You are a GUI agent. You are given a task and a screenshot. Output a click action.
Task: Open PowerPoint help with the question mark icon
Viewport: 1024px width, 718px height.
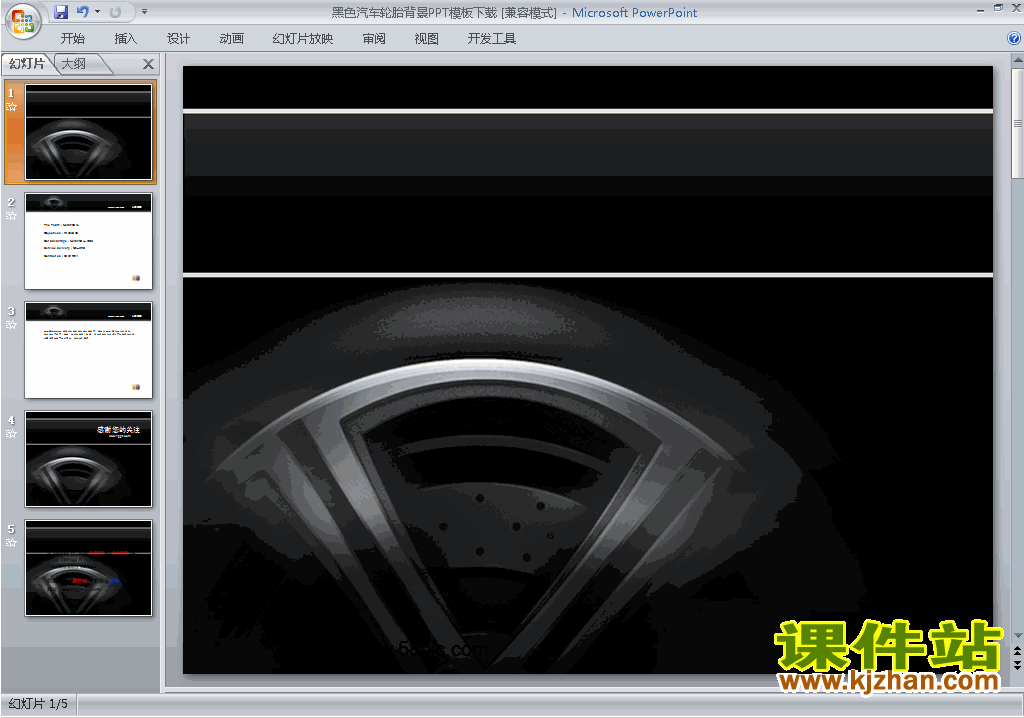coord(1014,38)
